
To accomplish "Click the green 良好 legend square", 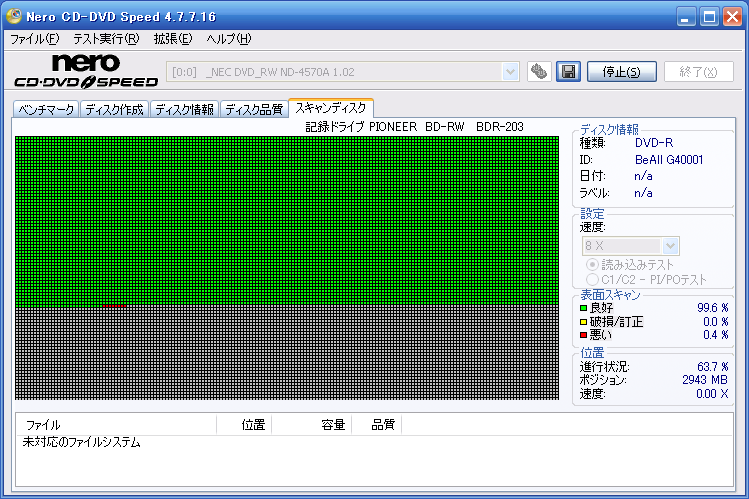I will point(583,308).
